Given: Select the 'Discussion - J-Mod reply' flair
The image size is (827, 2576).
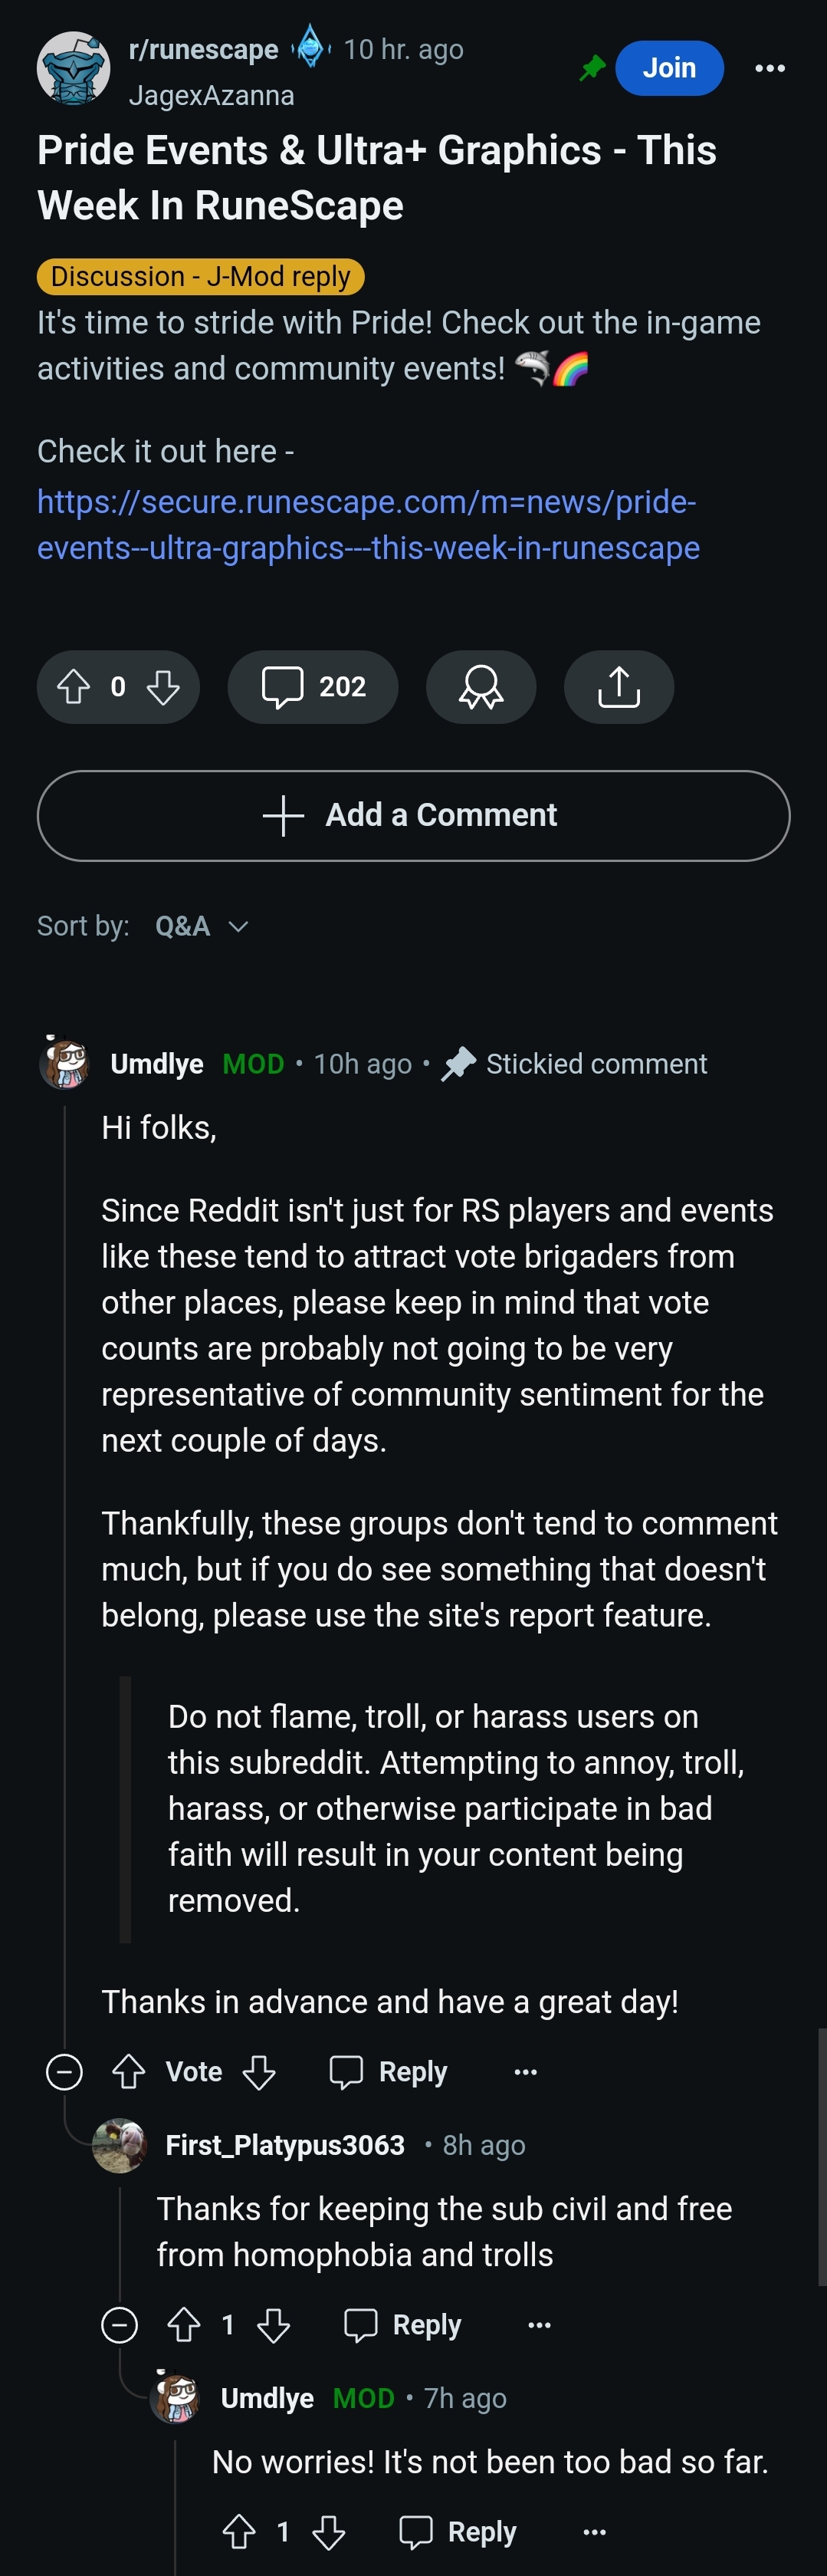Looking at the screenshot, I should pyautogui.click(x=201, y=276).
